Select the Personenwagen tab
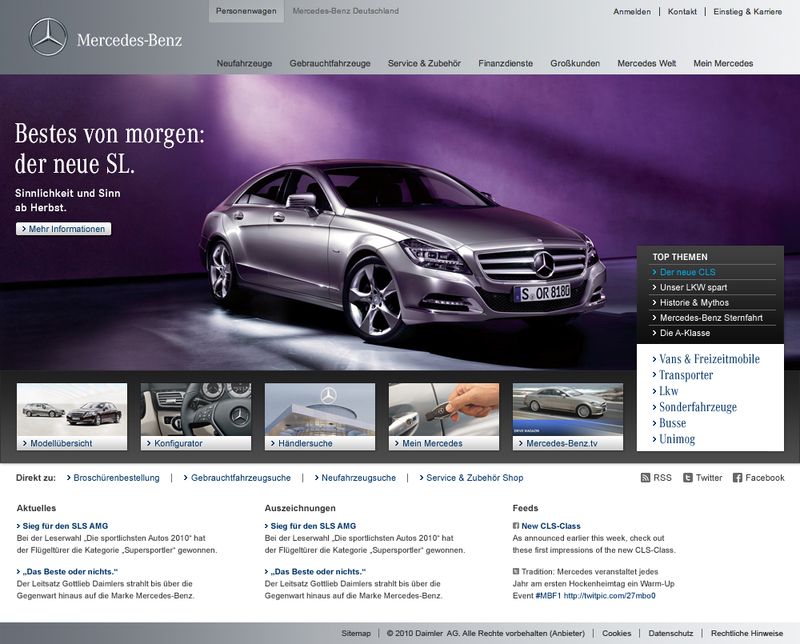 (246, 11)
